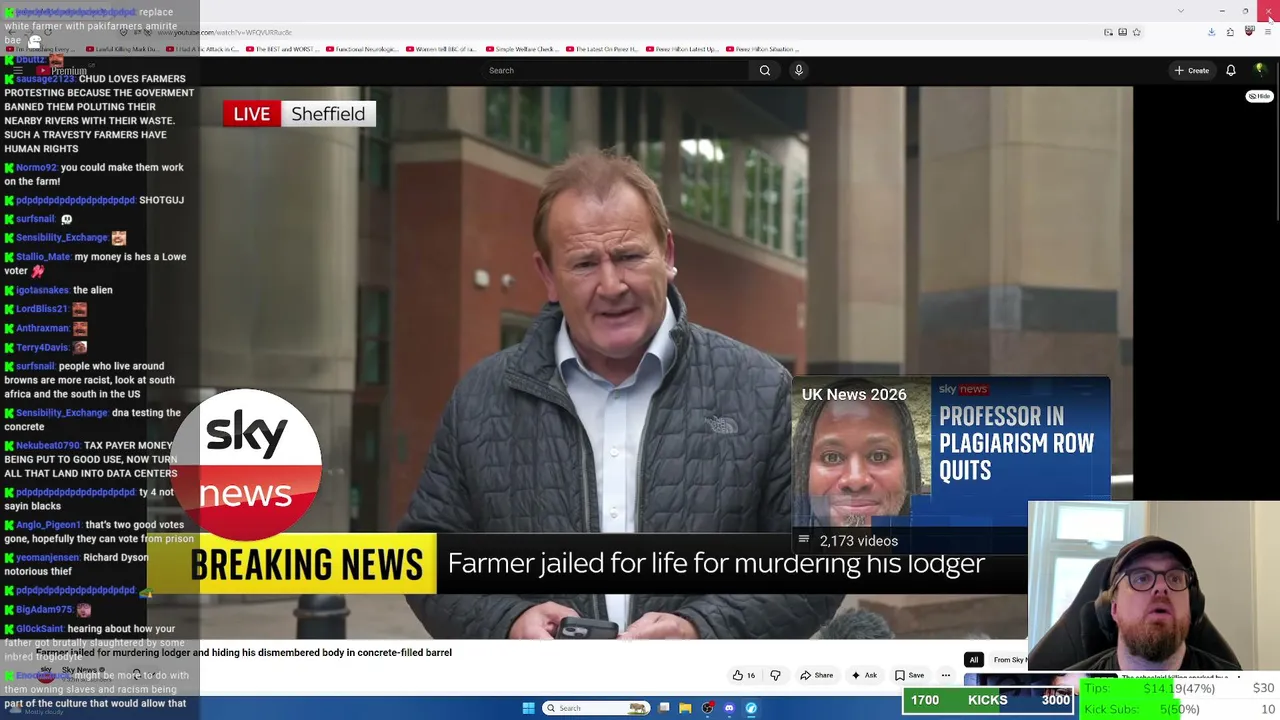Click the 2,173 videos playlist label
Image resolution: width=1280 pixels, height=720 pixels.
[x=858, y=541]
